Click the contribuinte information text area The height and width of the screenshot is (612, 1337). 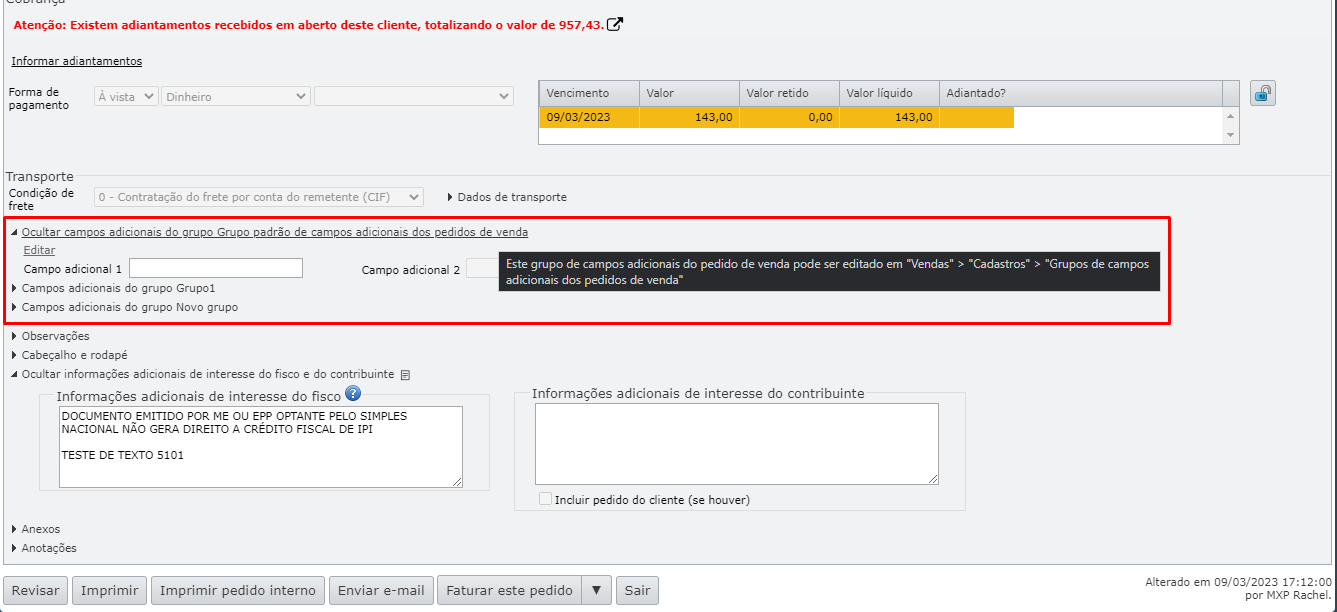[x=737, y=444]
